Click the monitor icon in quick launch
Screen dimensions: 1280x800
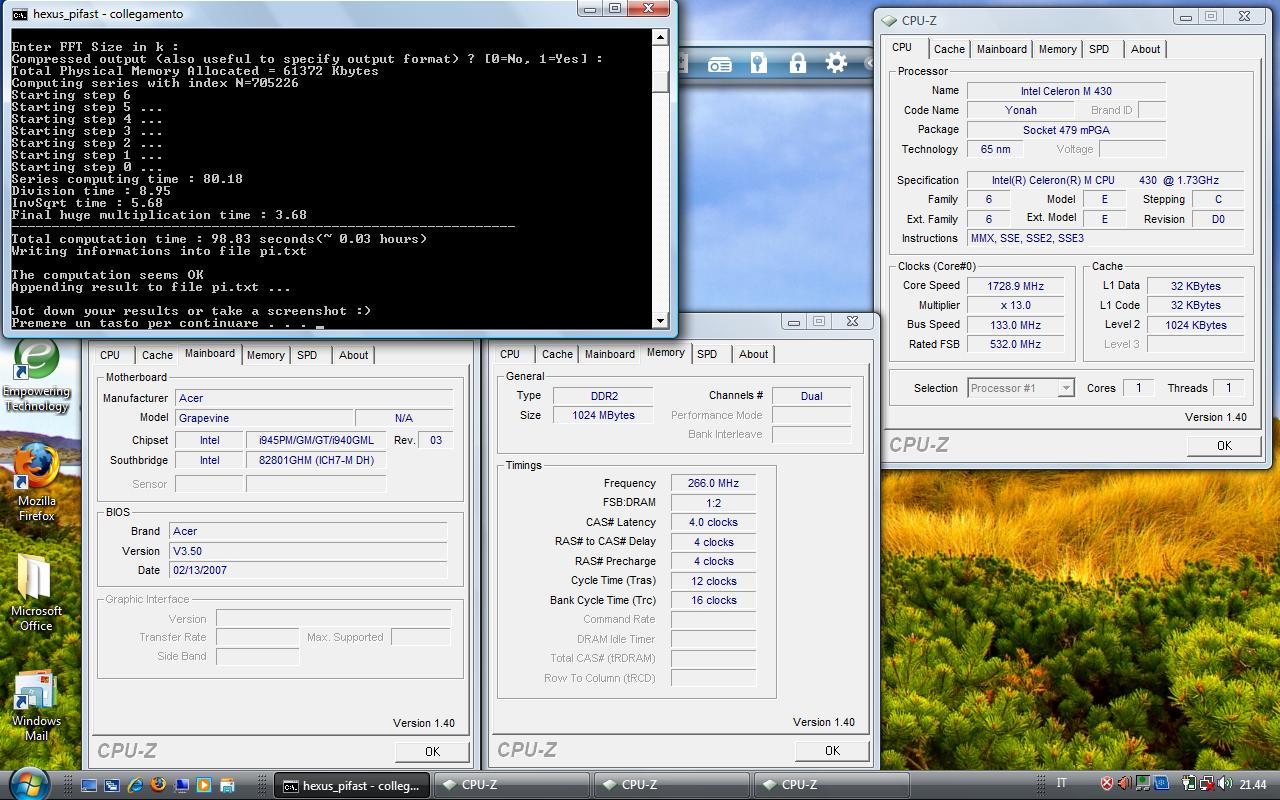pos(181,785)
